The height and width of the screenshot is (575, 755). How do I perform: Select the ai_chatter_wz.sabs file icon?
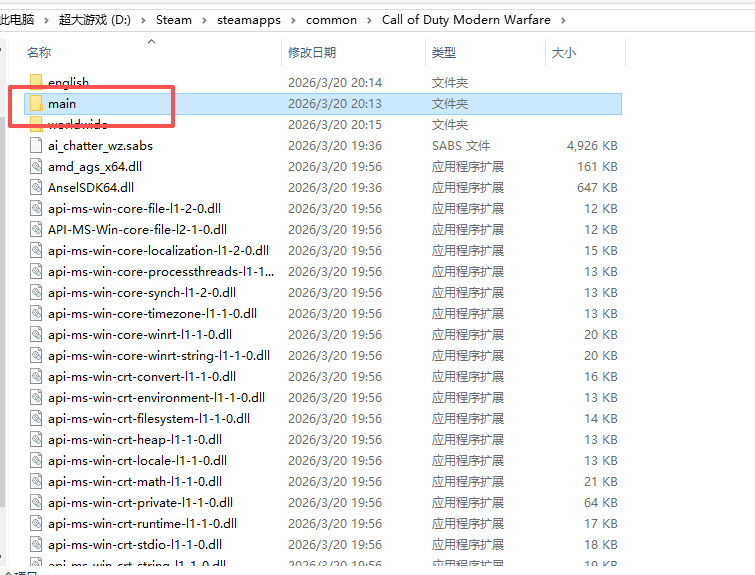[x=36, y=145]
